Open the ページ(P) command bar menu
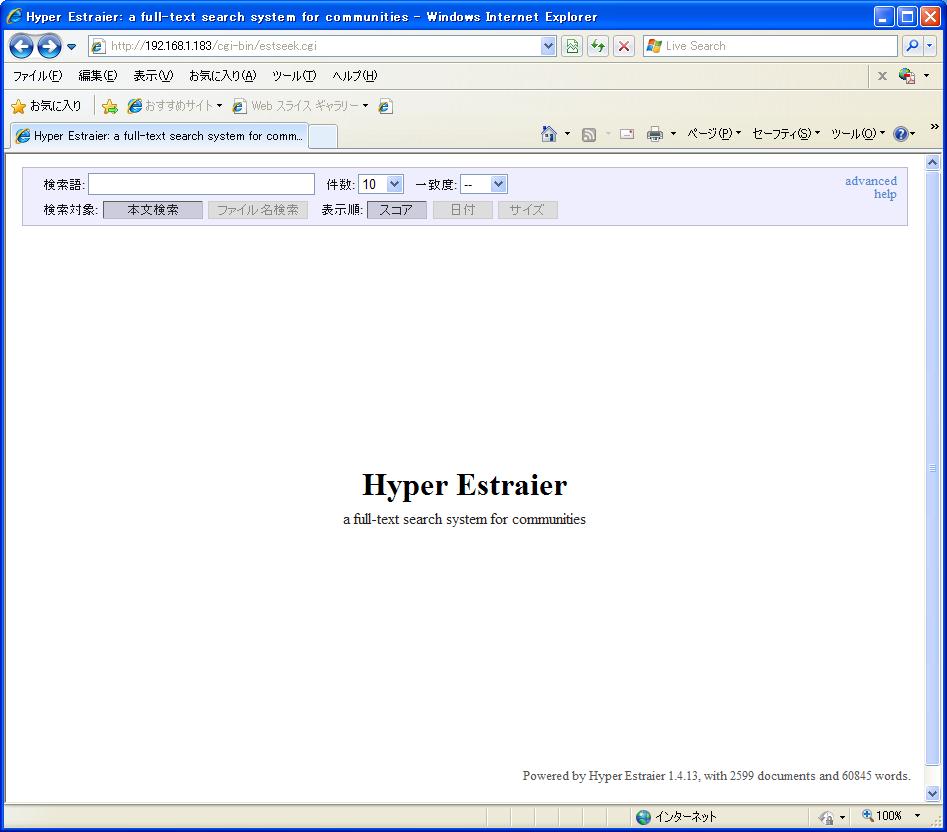The image size is (947, 832). tap(714, 133)
